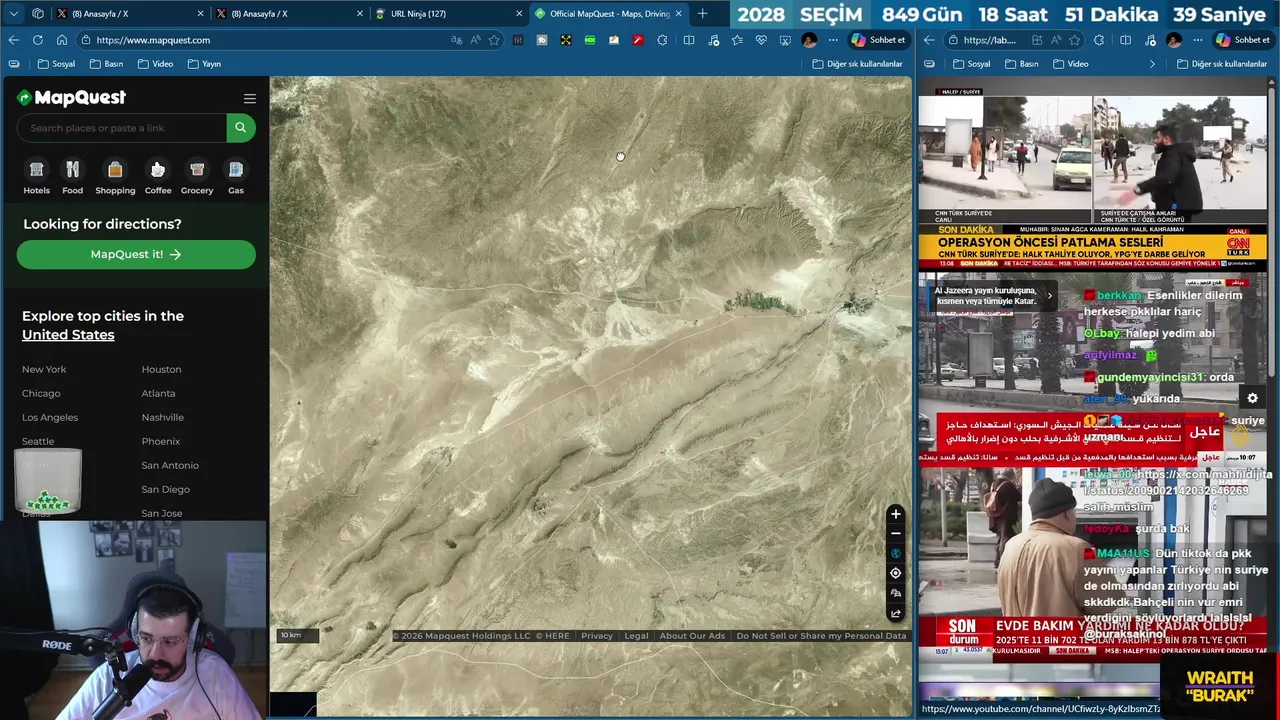1280x720 pixels.
Task: Locate me with the crosshair map button
Action: pyautogui.click(x=895, y=573)
